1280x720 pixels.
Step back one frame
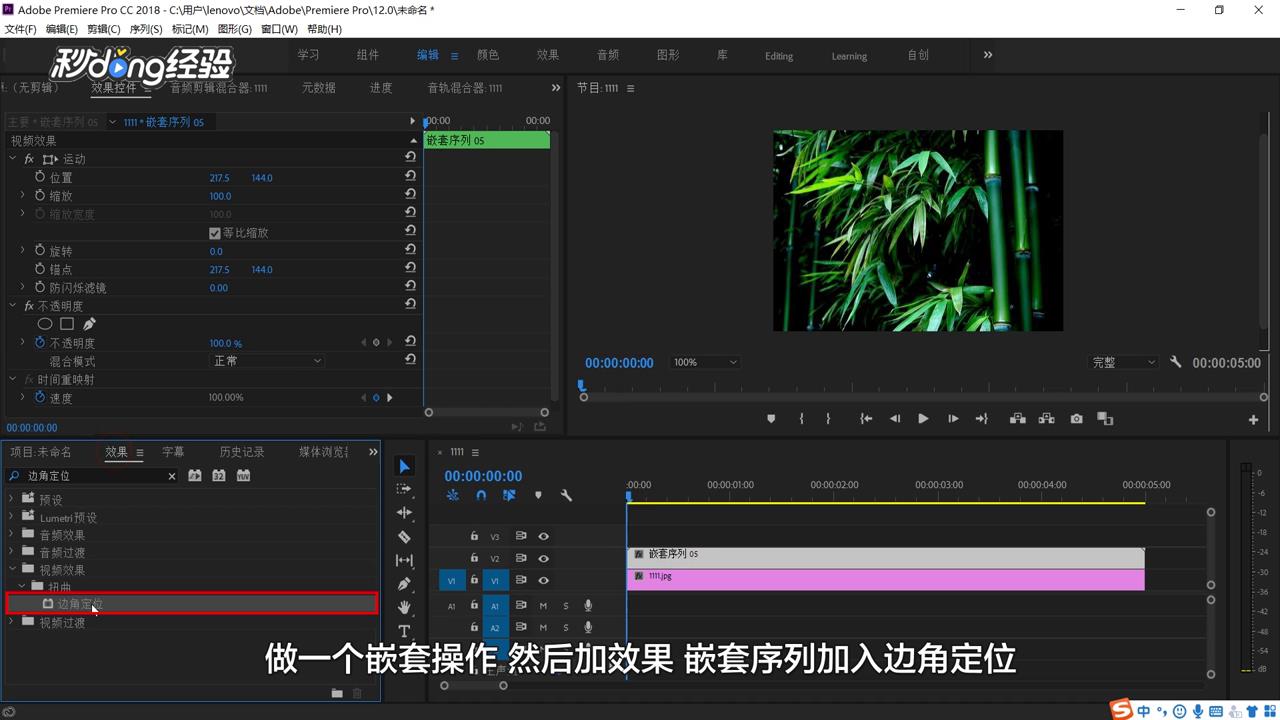pos(895,419)
